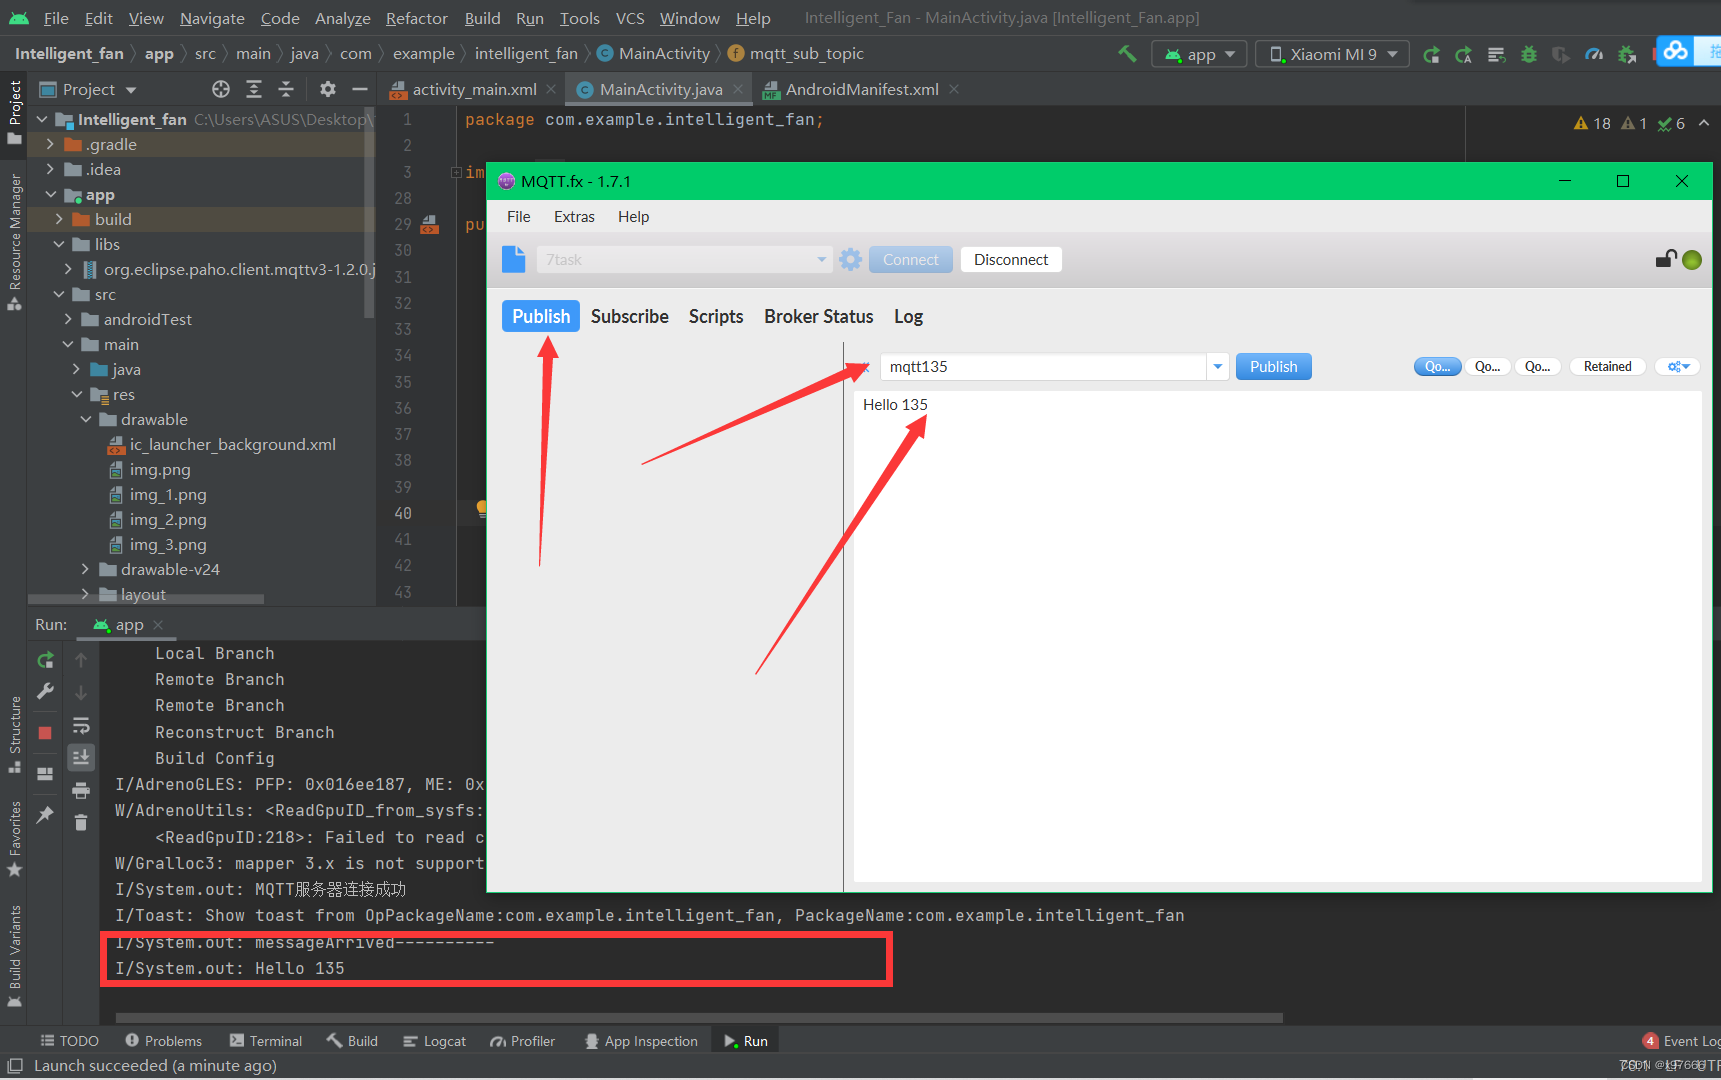Click MQTT.fx new profile document icon
The width and height of the screenshot is (1721, 1080).
click(513, 259)
